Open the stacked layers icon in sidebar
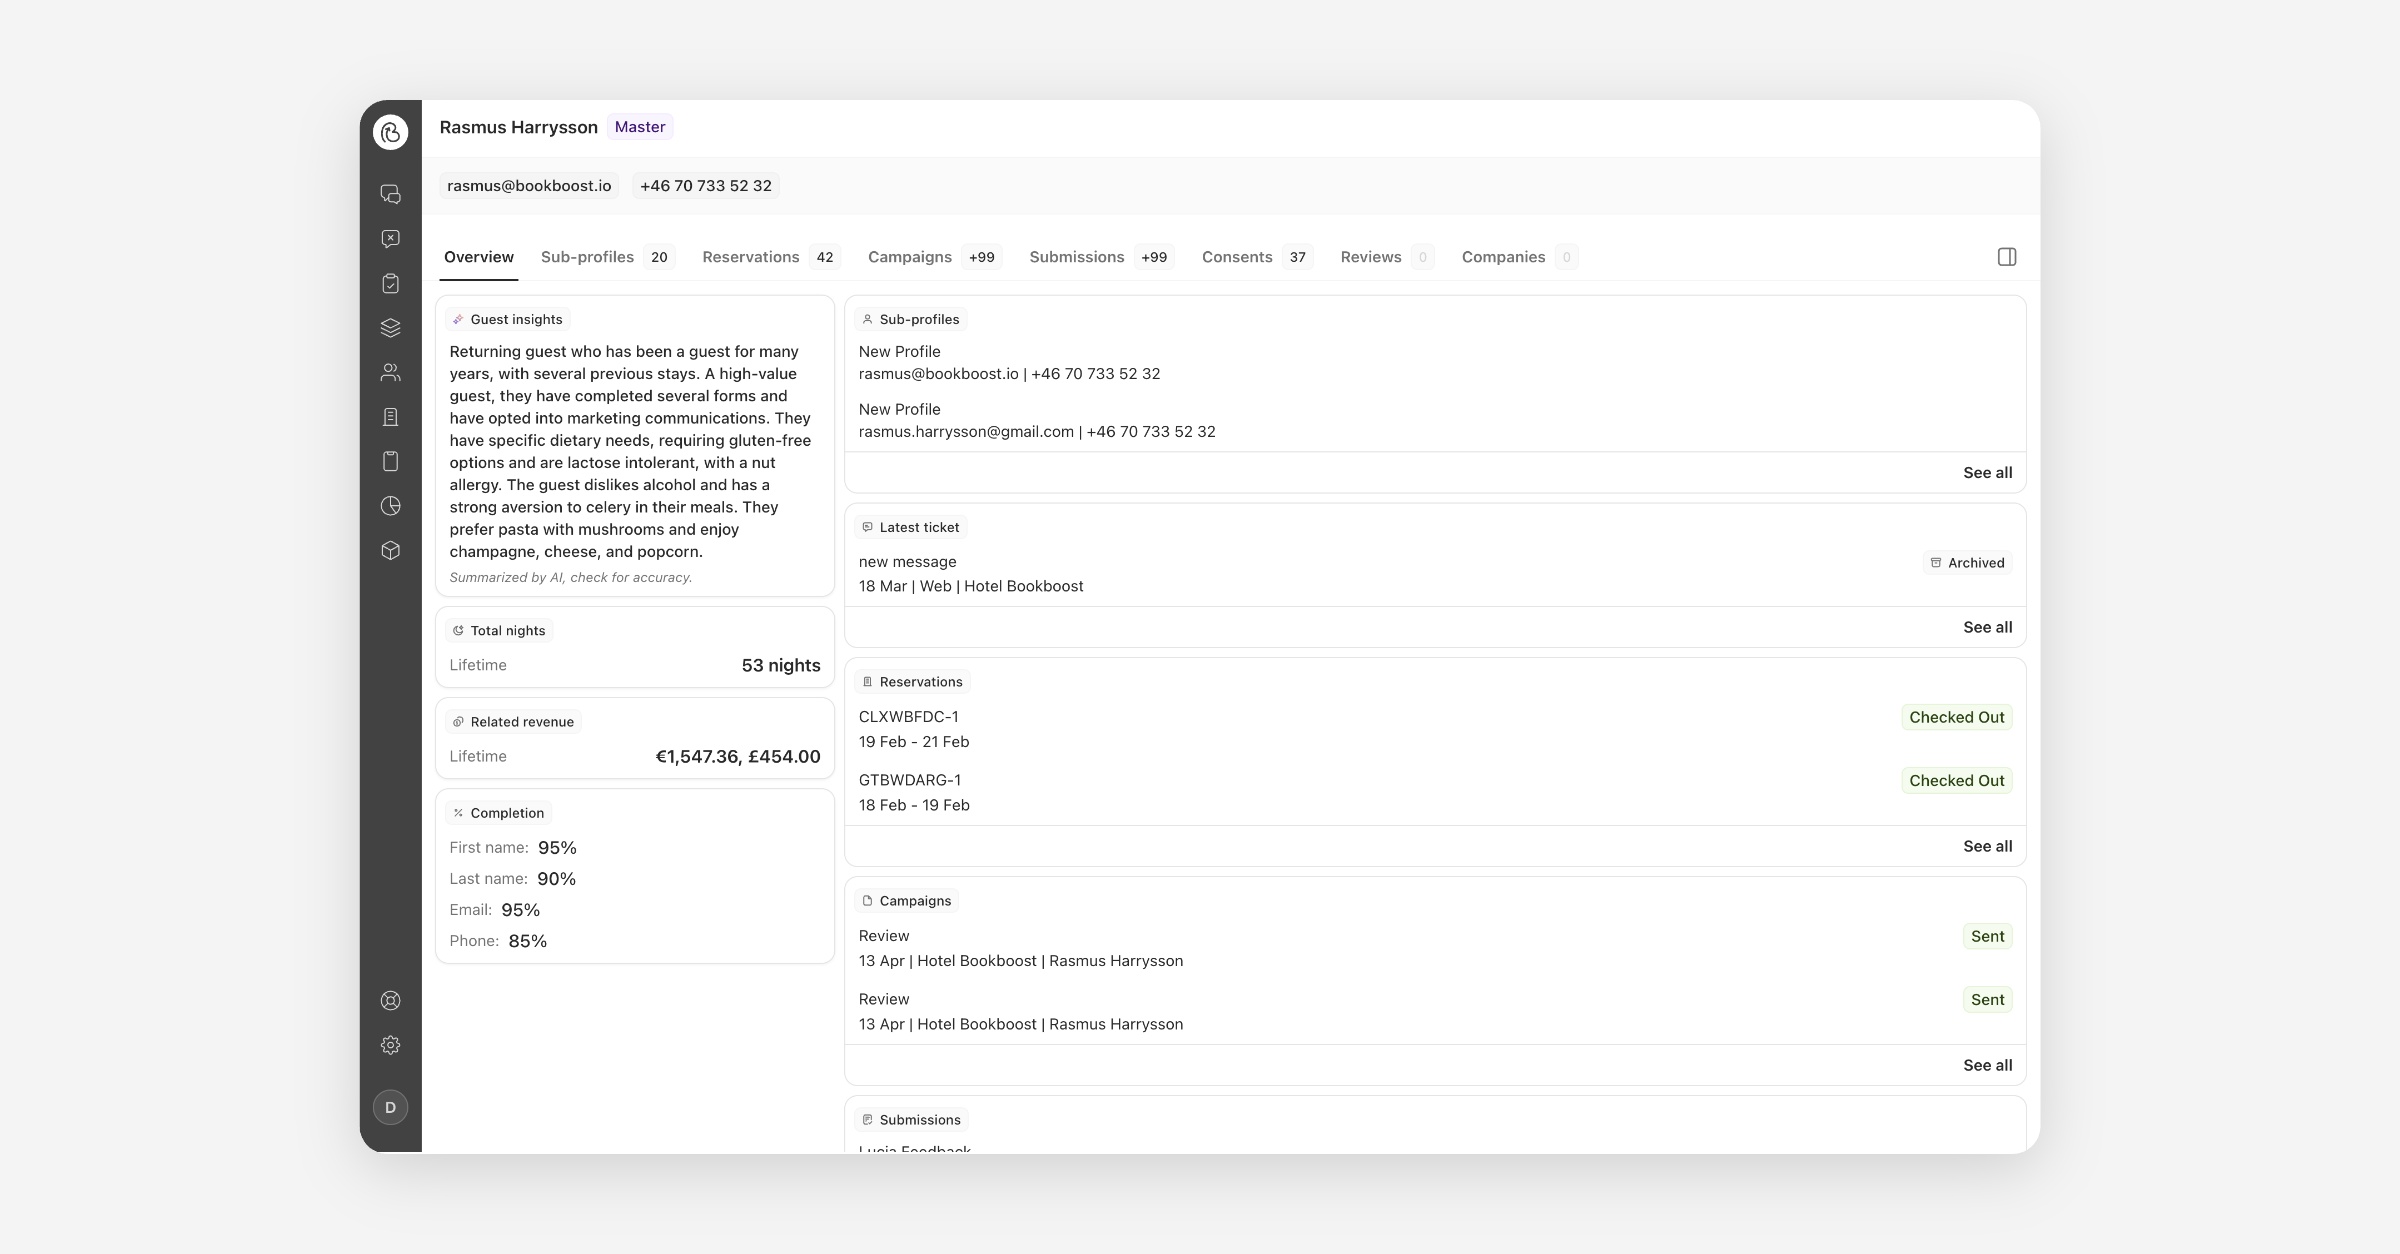Image resolution: width=2400 pixels, height=1254 pixels. click(390, 328)
